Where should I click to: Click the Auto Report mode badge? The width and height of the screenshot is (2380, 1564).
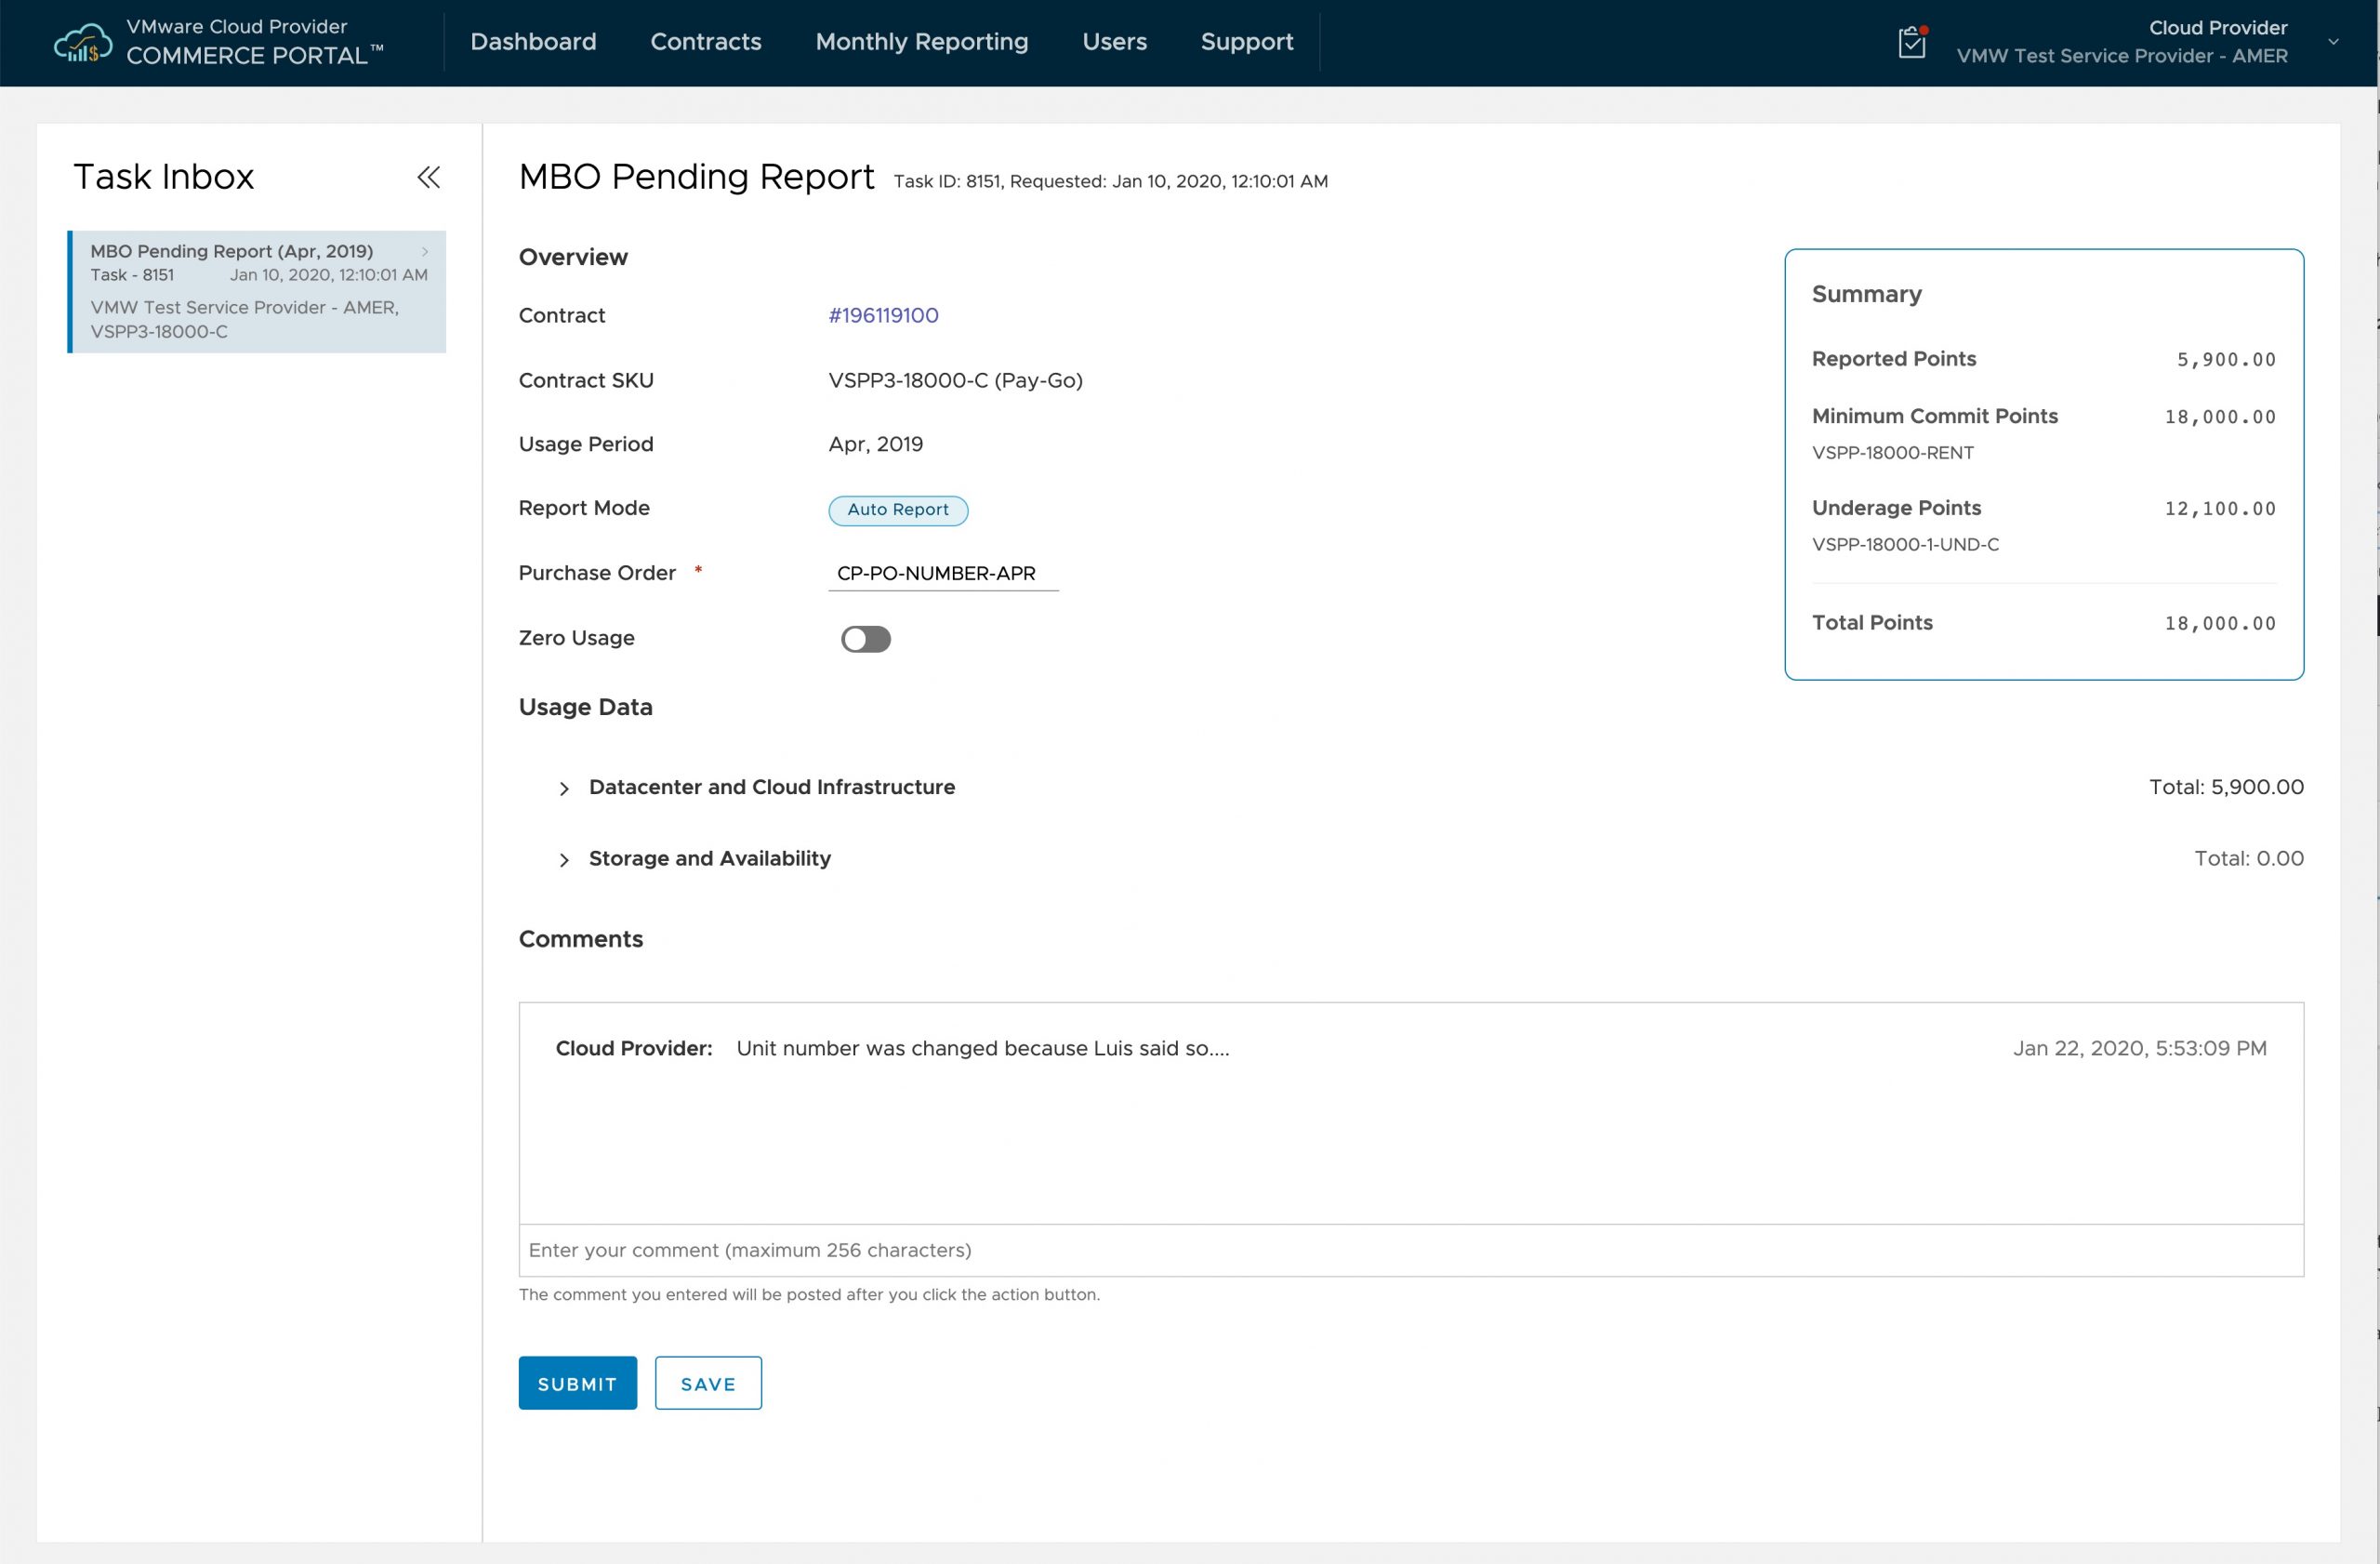897,510
